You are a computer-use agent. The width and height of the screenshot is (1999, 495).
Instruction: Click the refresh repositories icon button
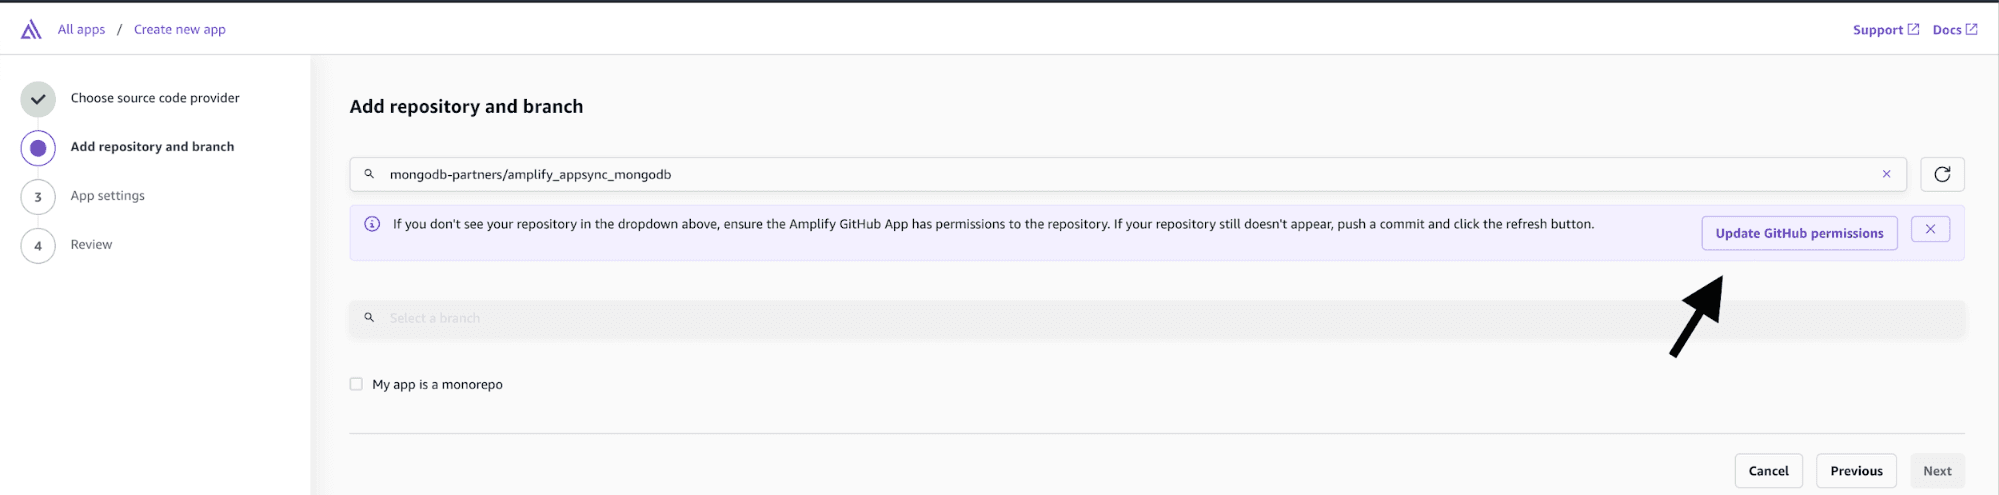click(1942, 174)
